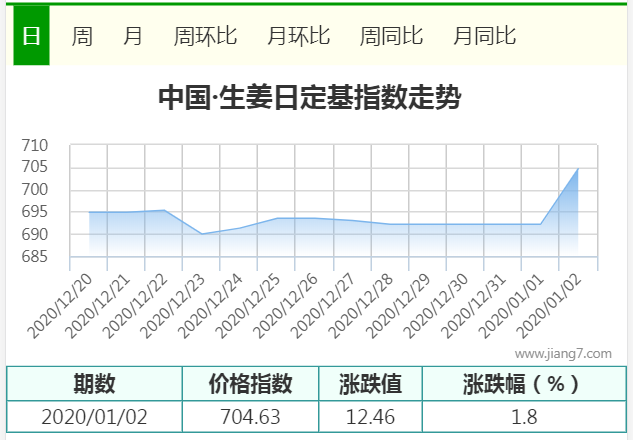Open the 周环比 tab

pyautogui.click(x=205, y=36)
